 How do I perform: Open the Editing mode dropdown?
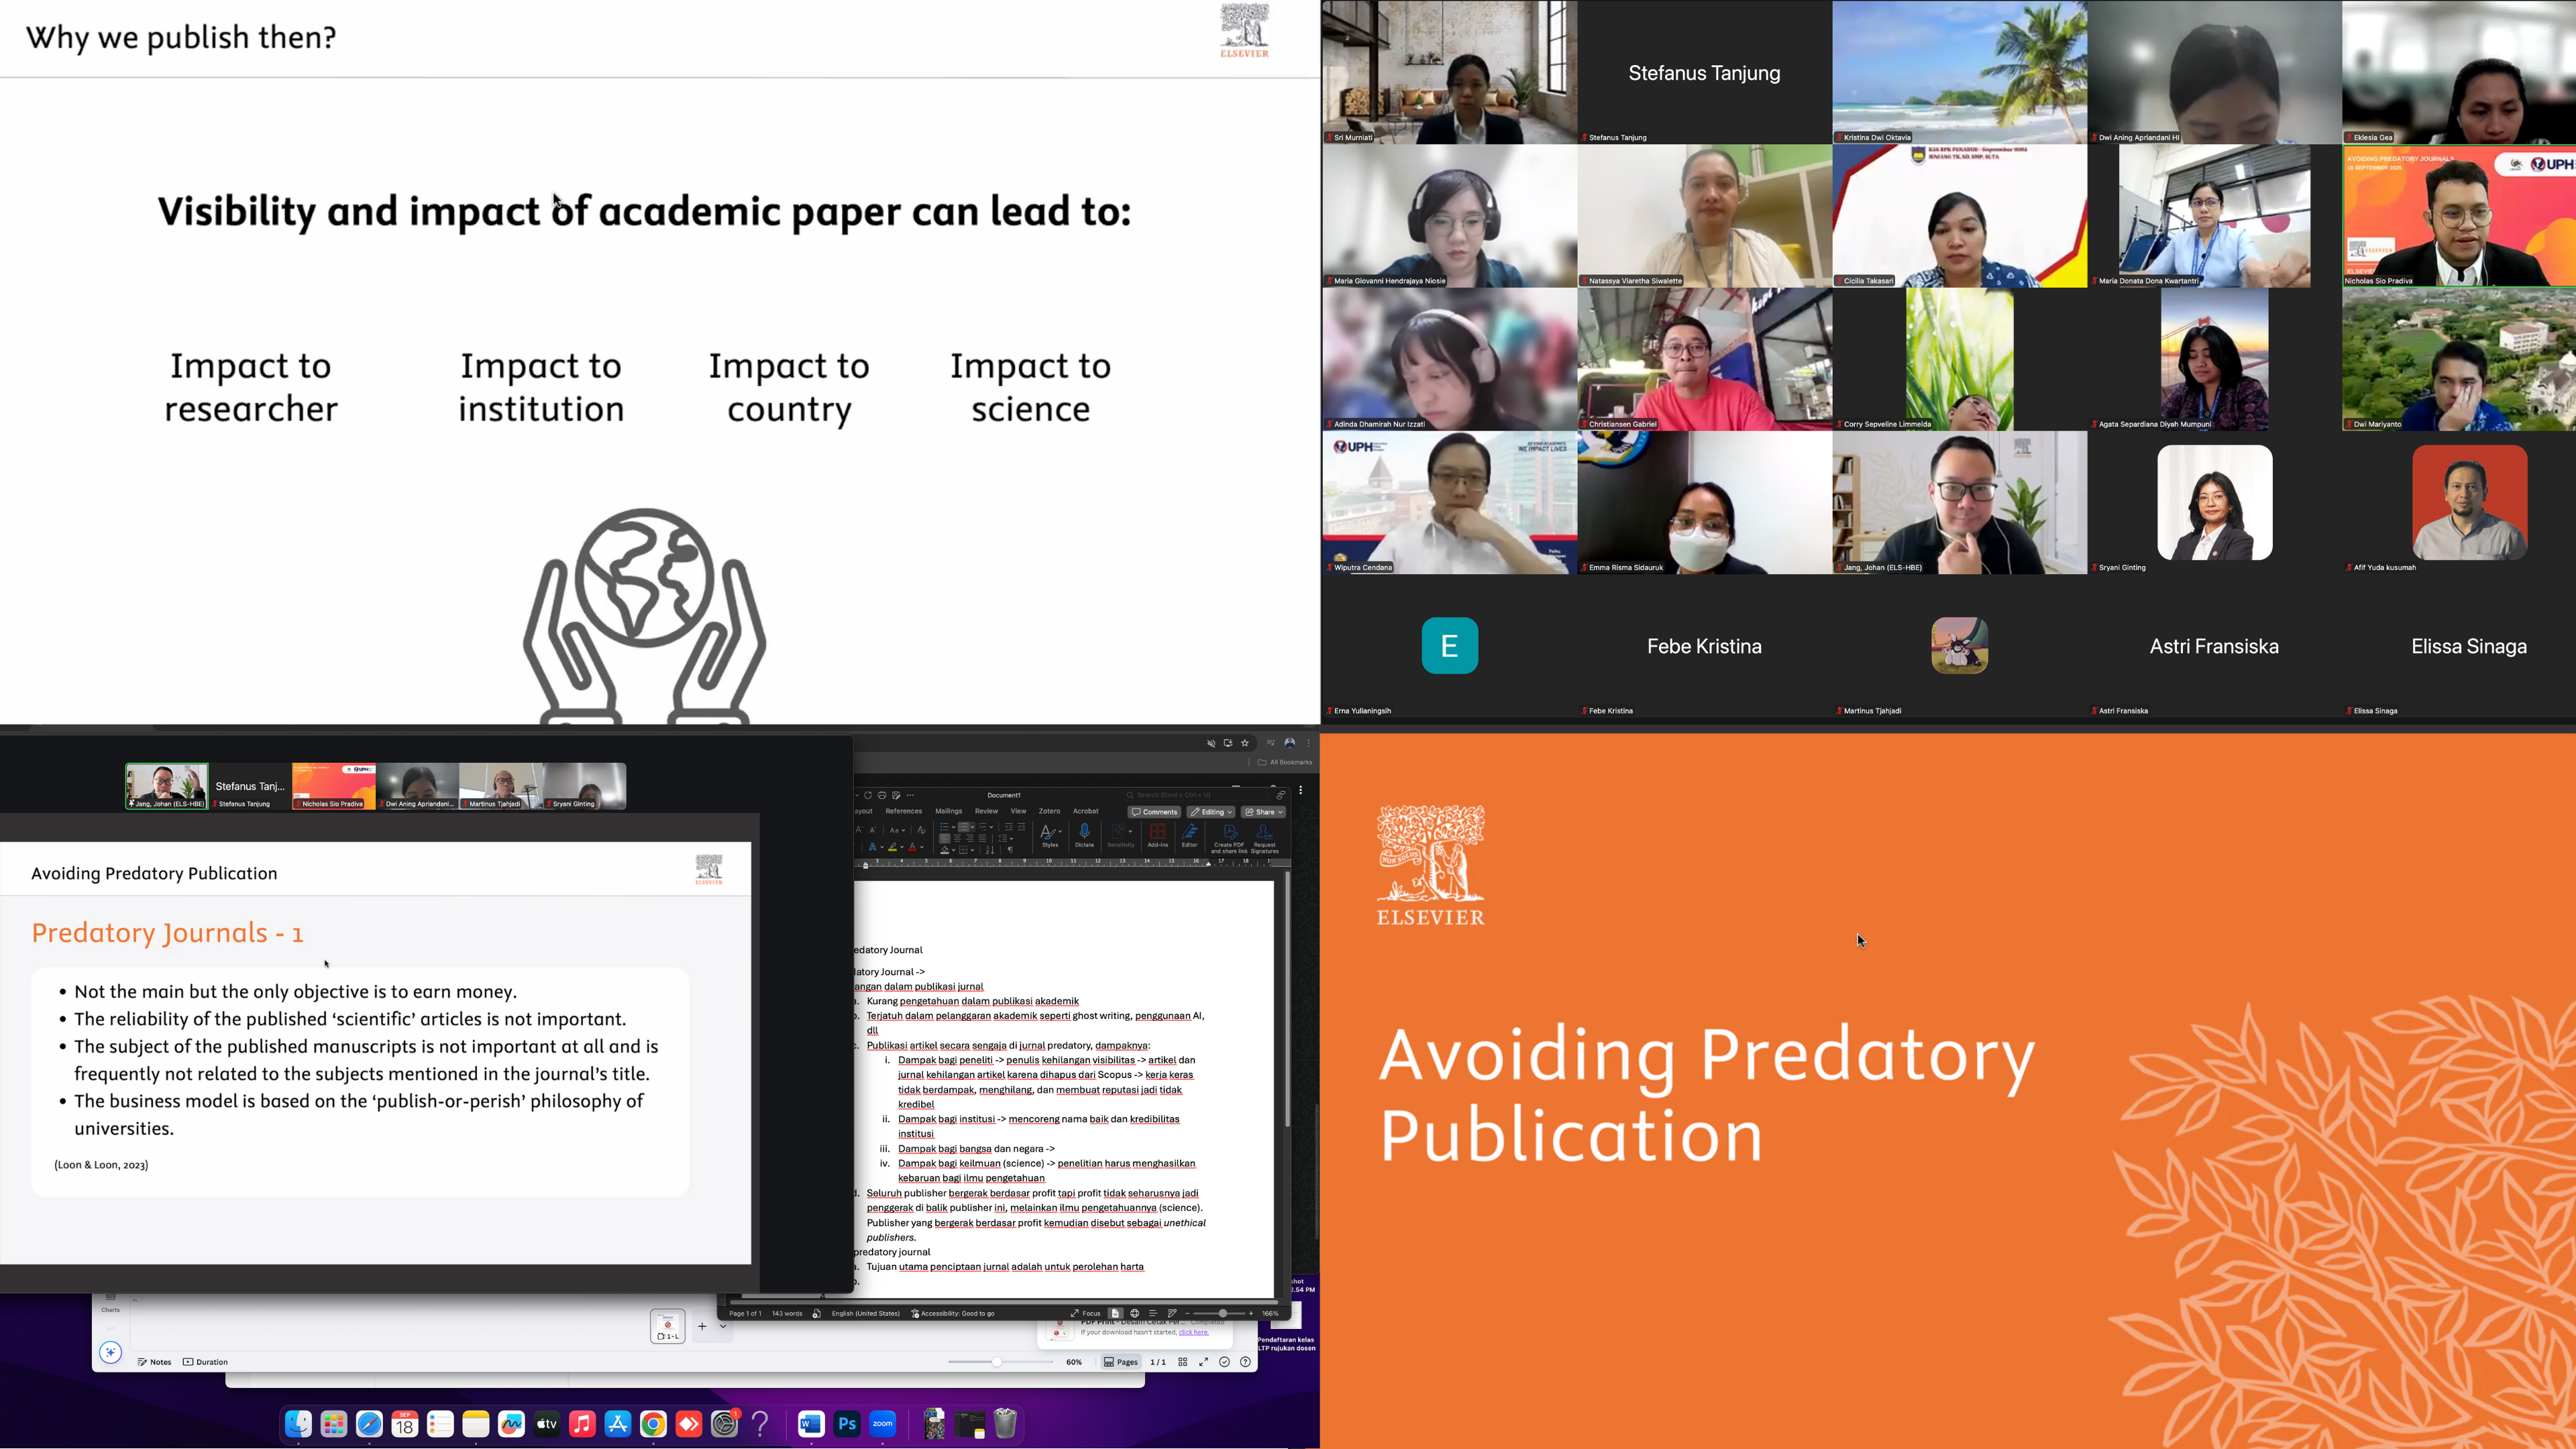tap(1211, 812)
